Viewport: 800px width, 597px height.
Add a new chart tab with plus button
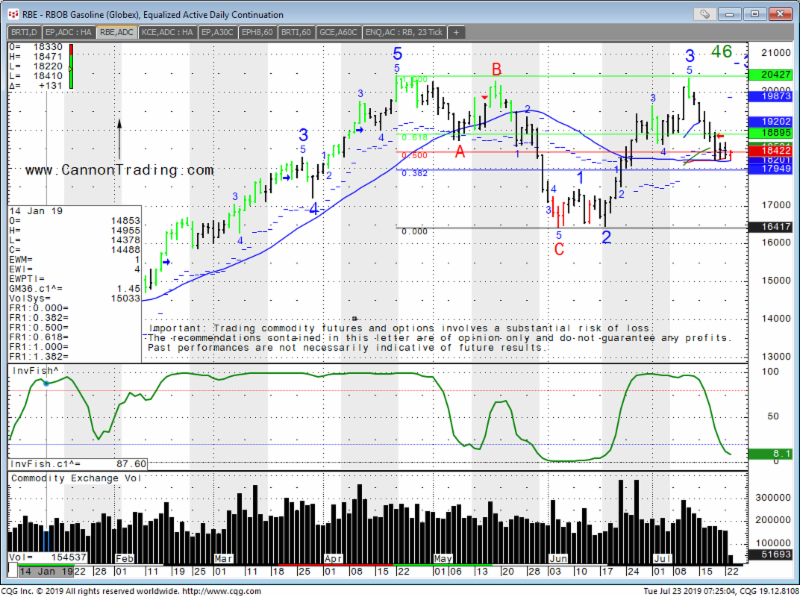457,32
